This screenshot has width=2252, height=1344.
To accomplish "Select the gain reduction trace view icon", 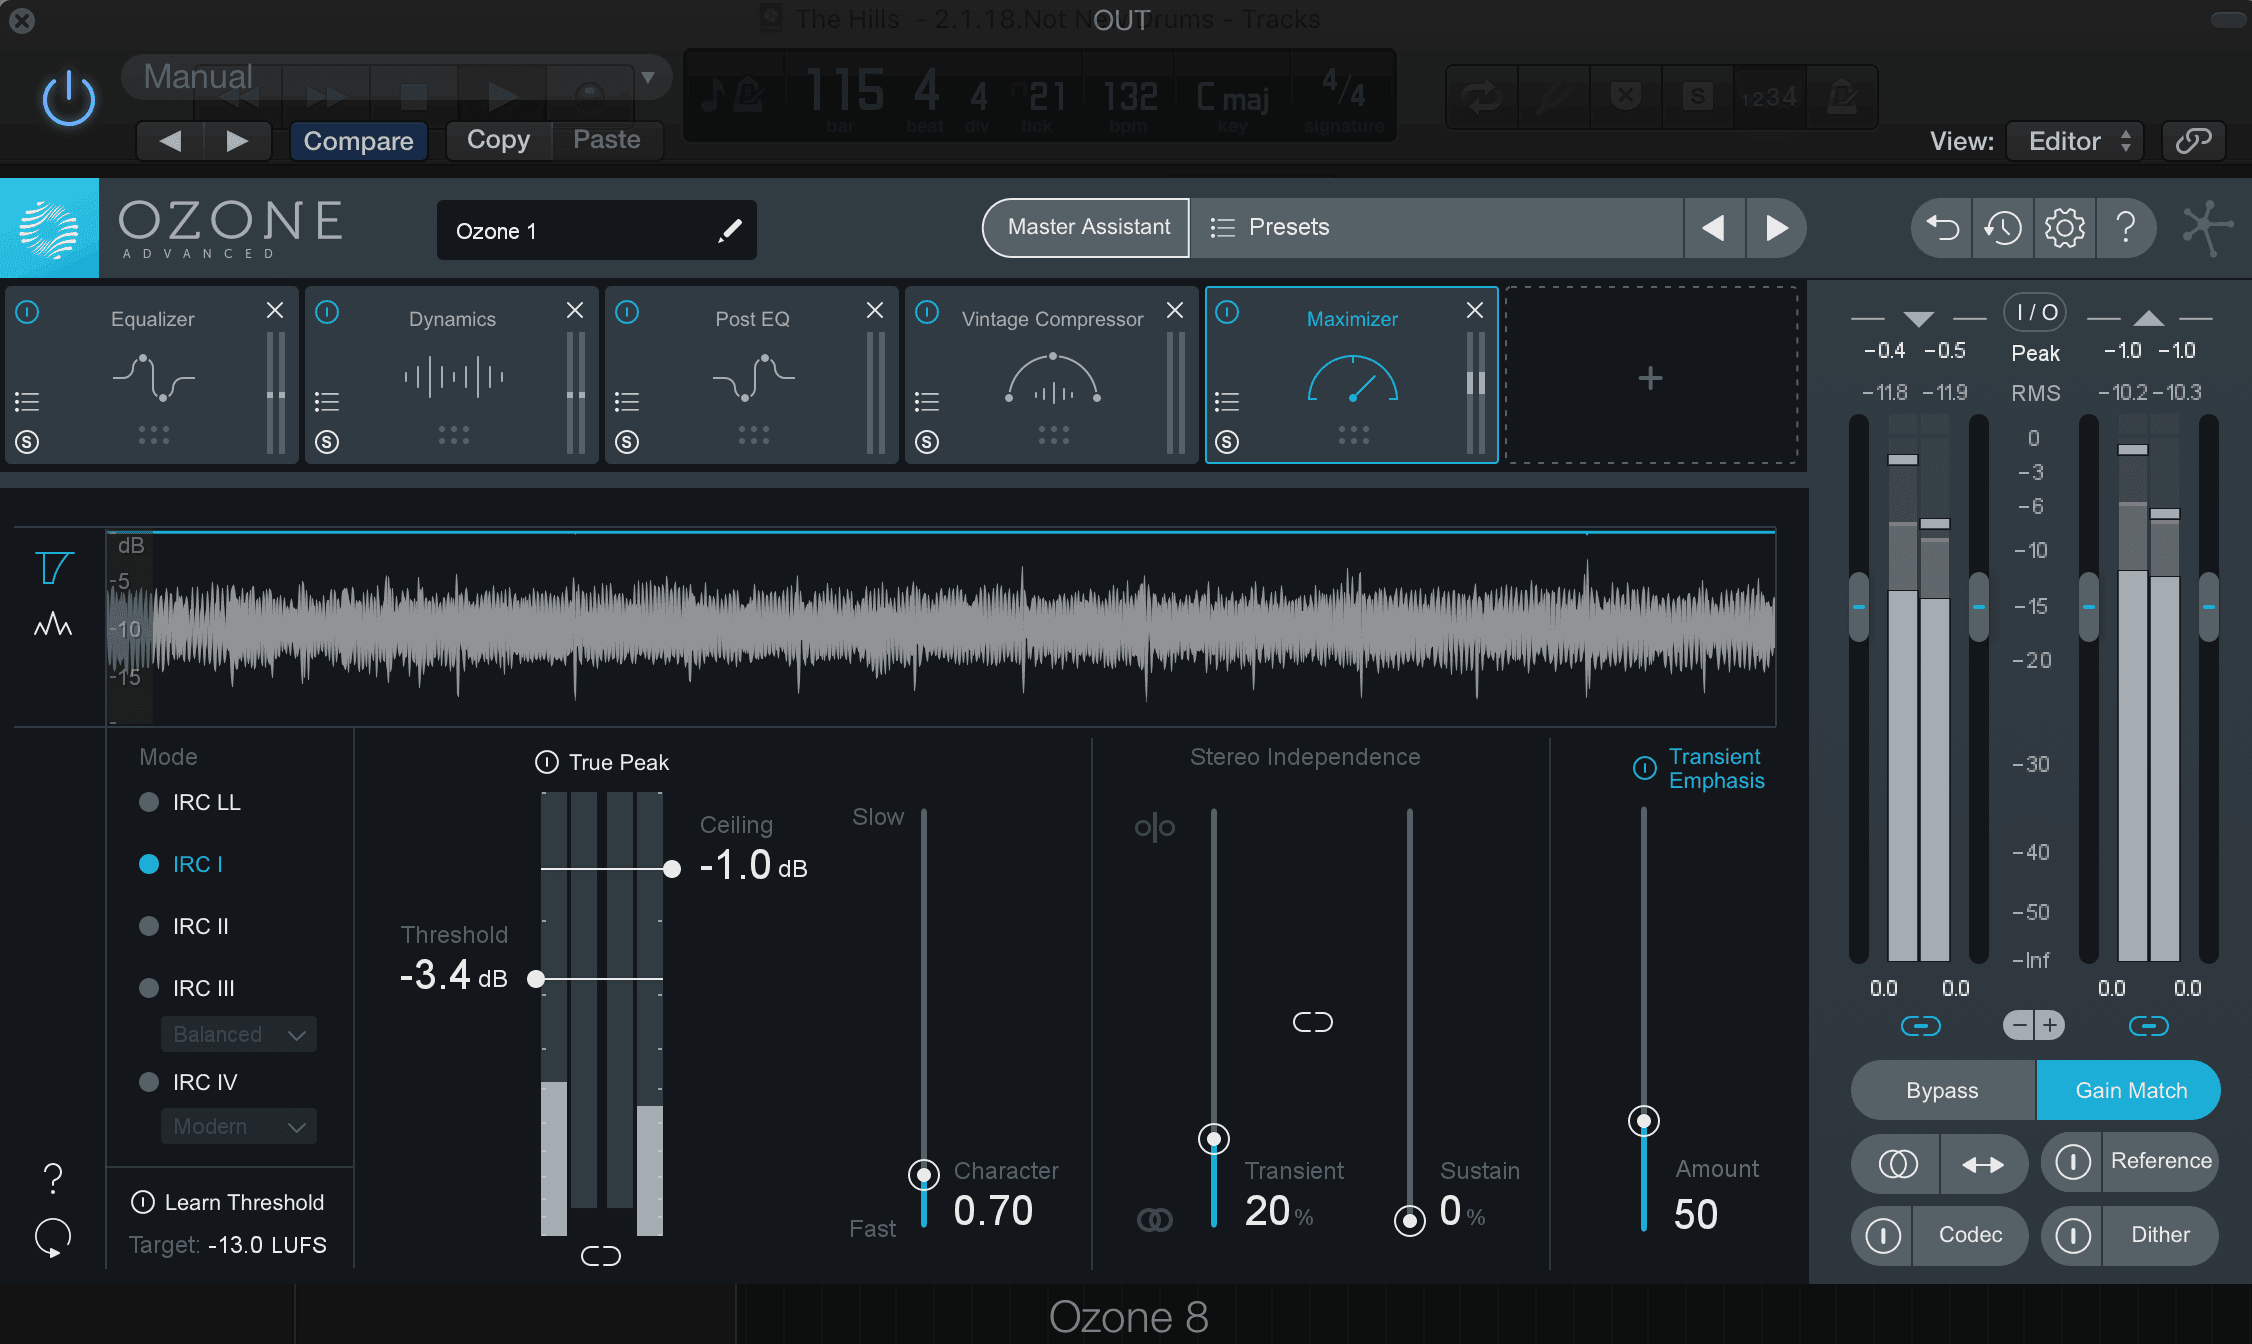I will point(53,568).
